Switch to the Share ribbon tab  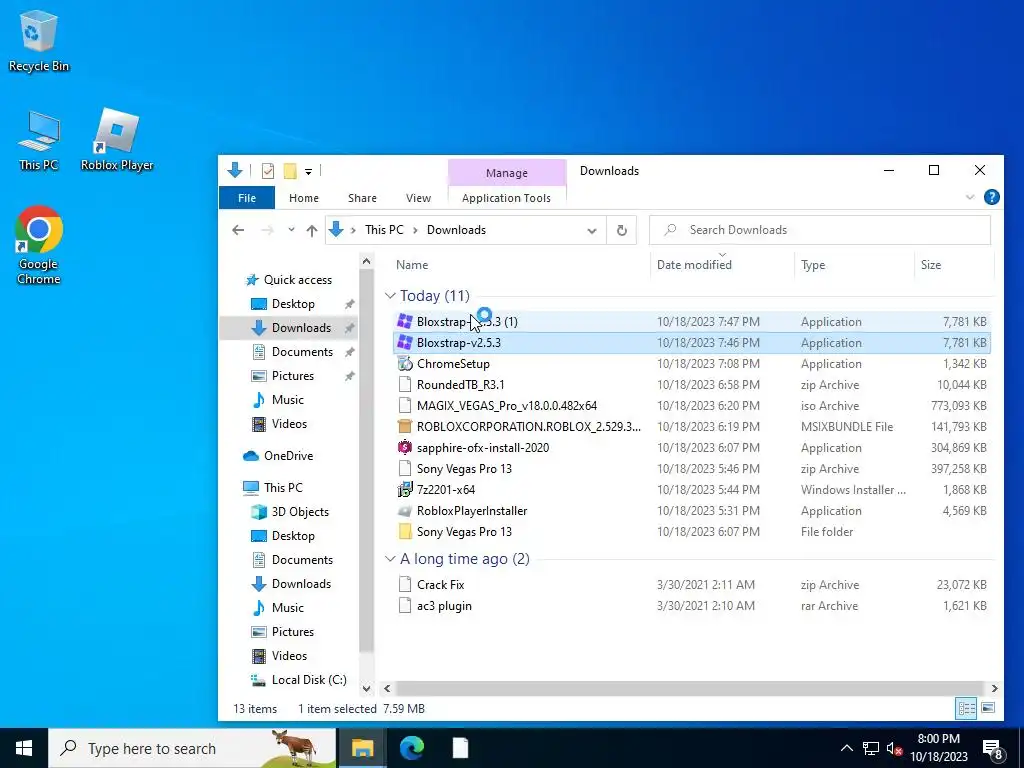[362, 198]
